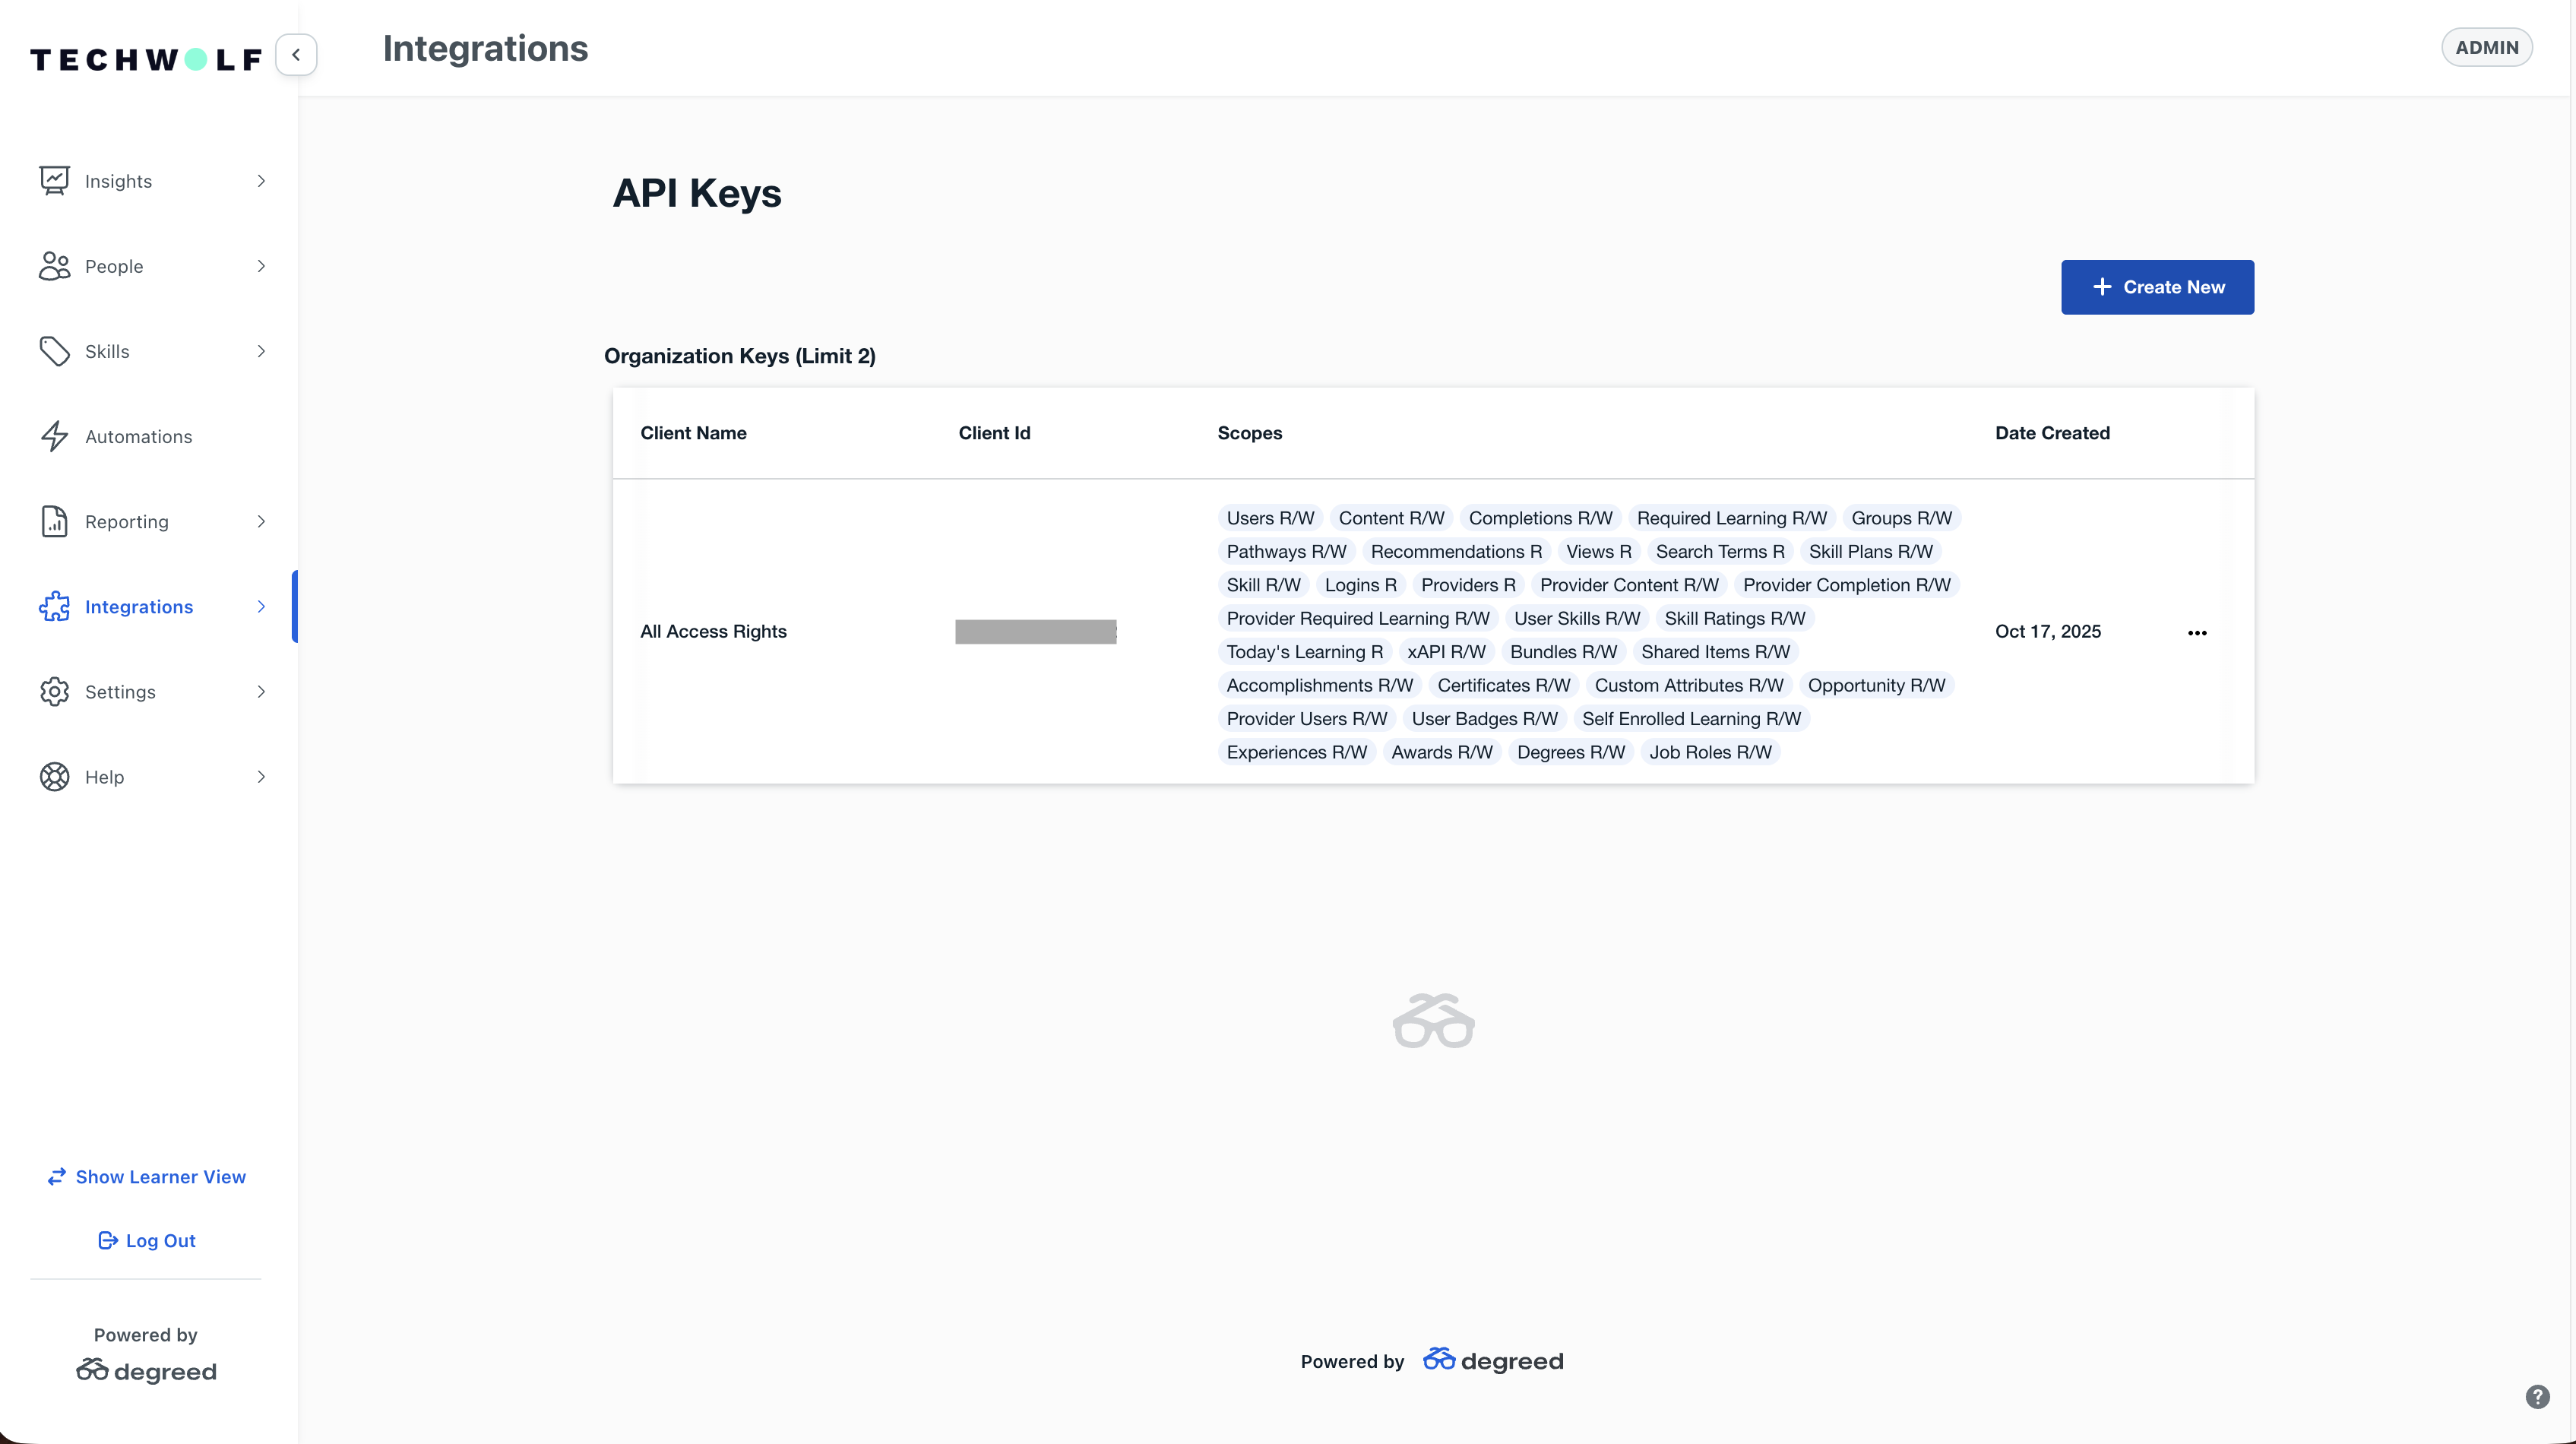The height and width of the screenshot is (1444, 2576).
Task: Select the People menu item
Action: point(114,266)
